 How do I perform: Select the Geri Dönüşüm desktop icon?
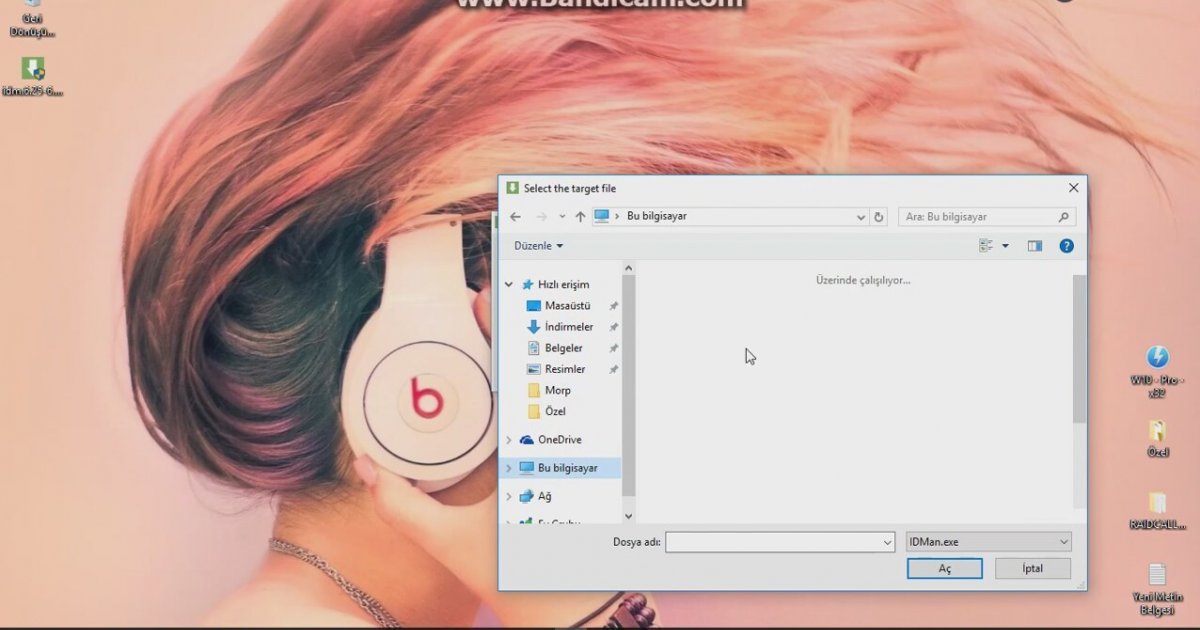tap(33, 19)
